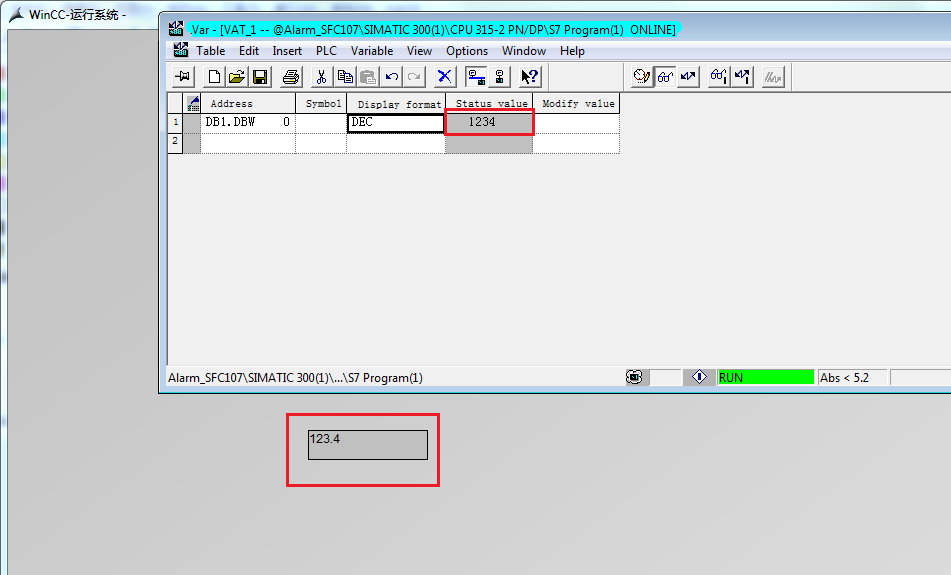Open the Options menu

[467, 51]
